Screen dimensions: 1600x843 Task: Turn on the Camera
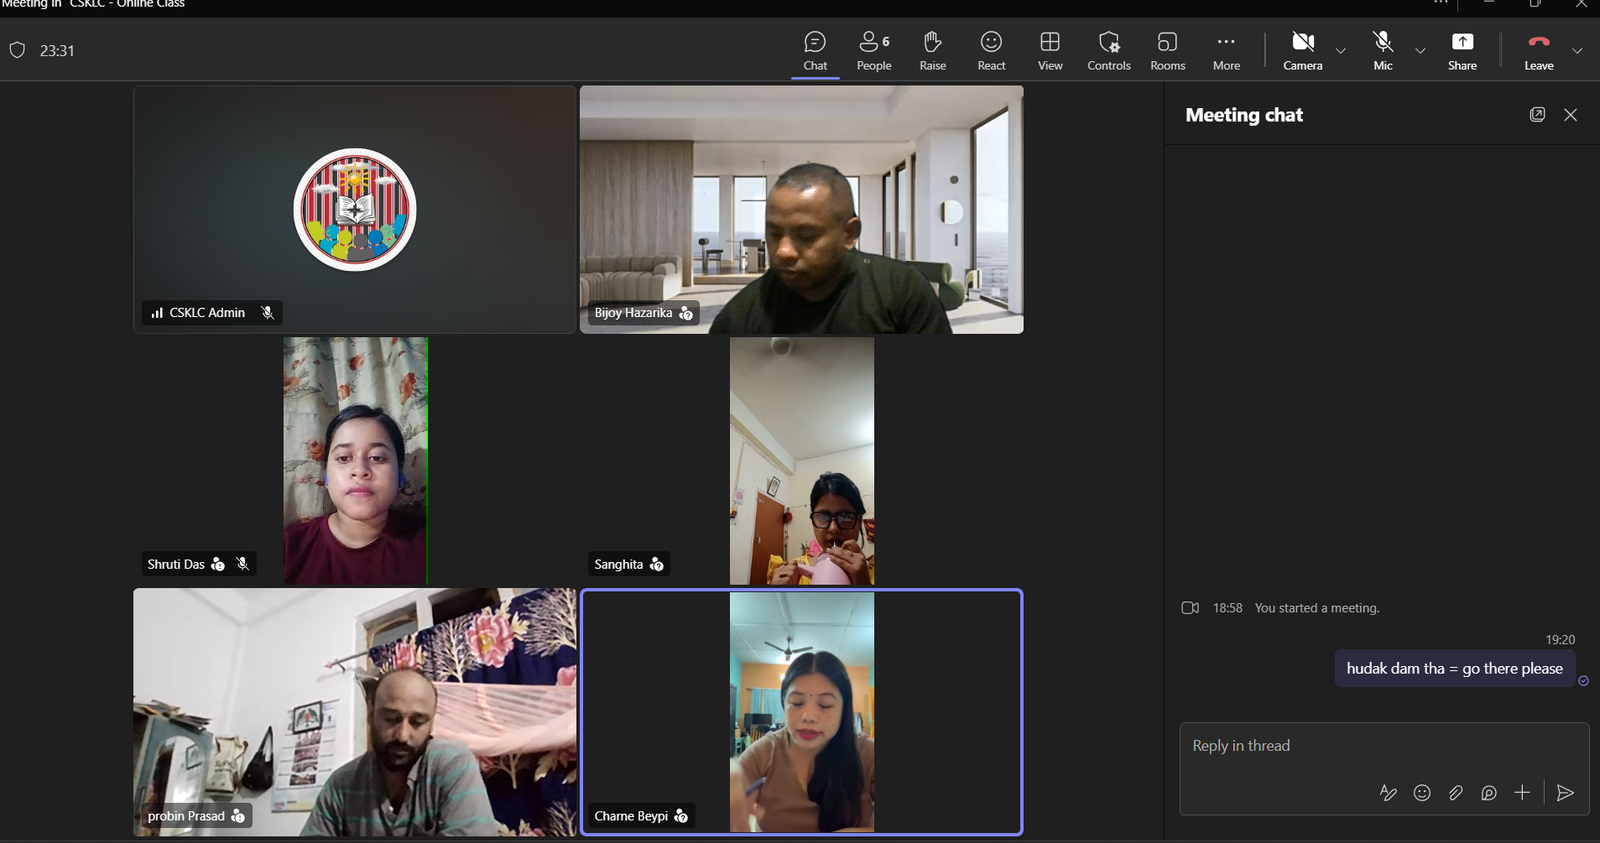(x=1303, y=51)
